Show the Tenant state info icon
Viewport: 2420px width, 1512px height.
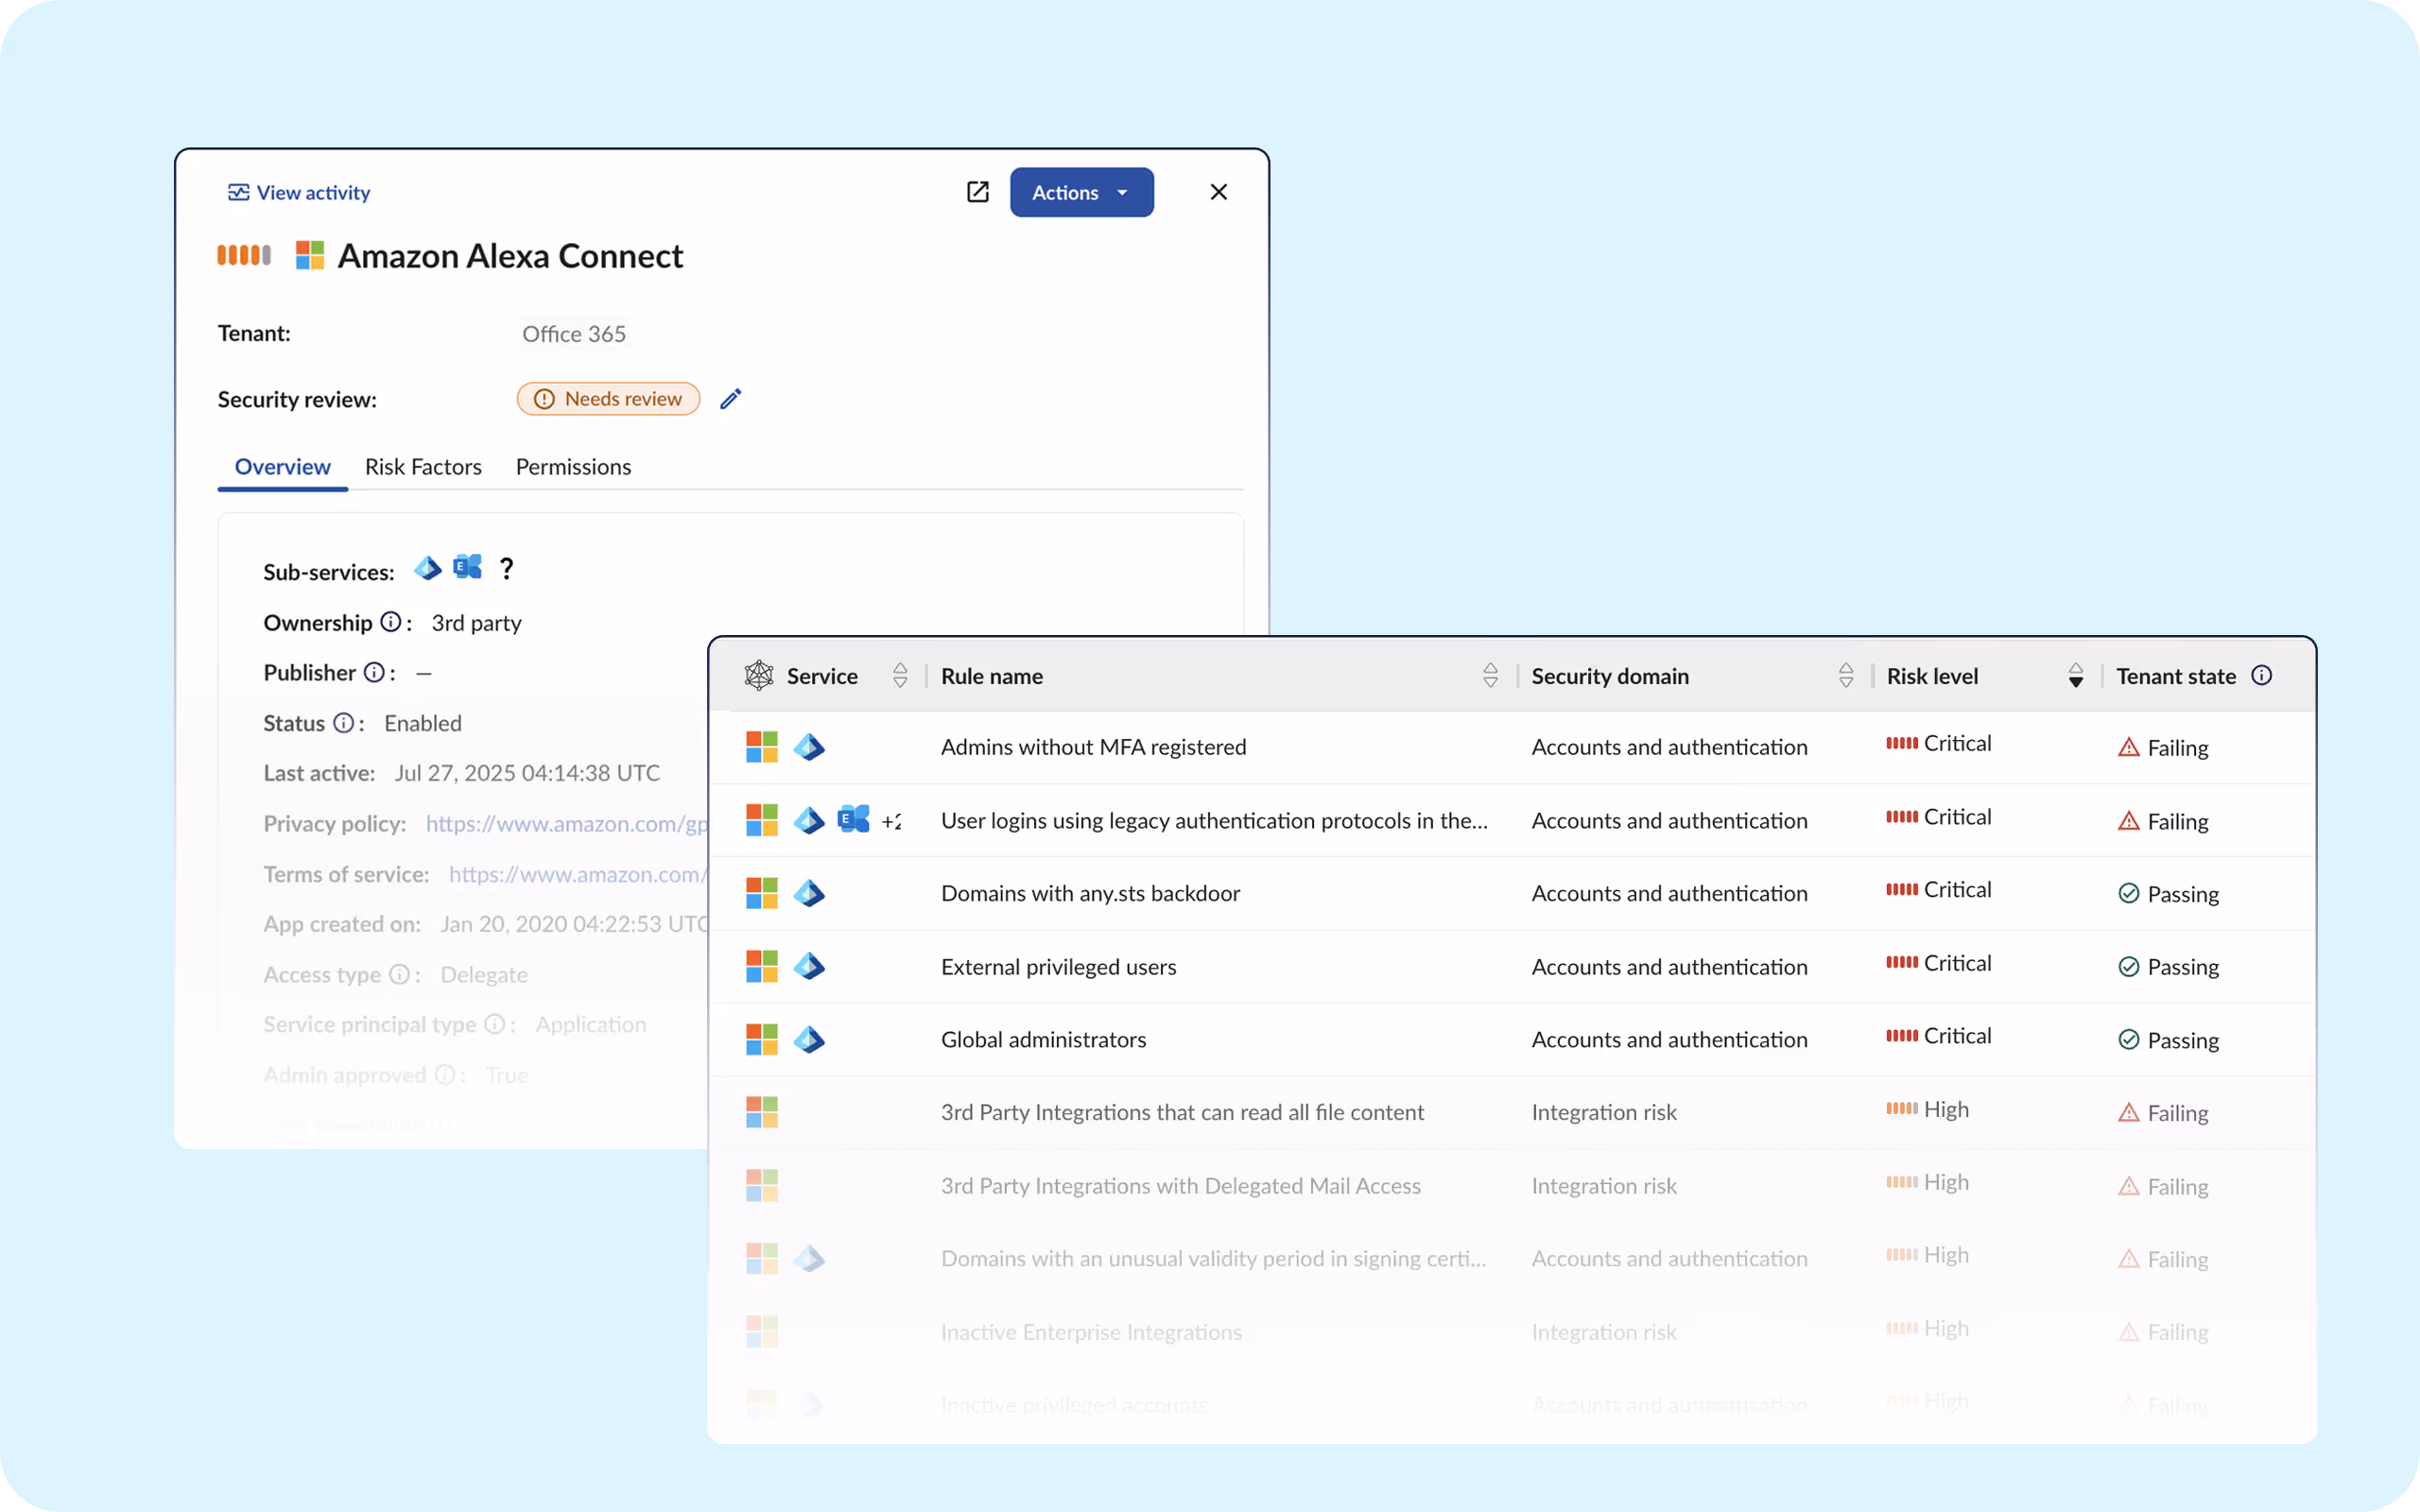tap(2262, 675)
